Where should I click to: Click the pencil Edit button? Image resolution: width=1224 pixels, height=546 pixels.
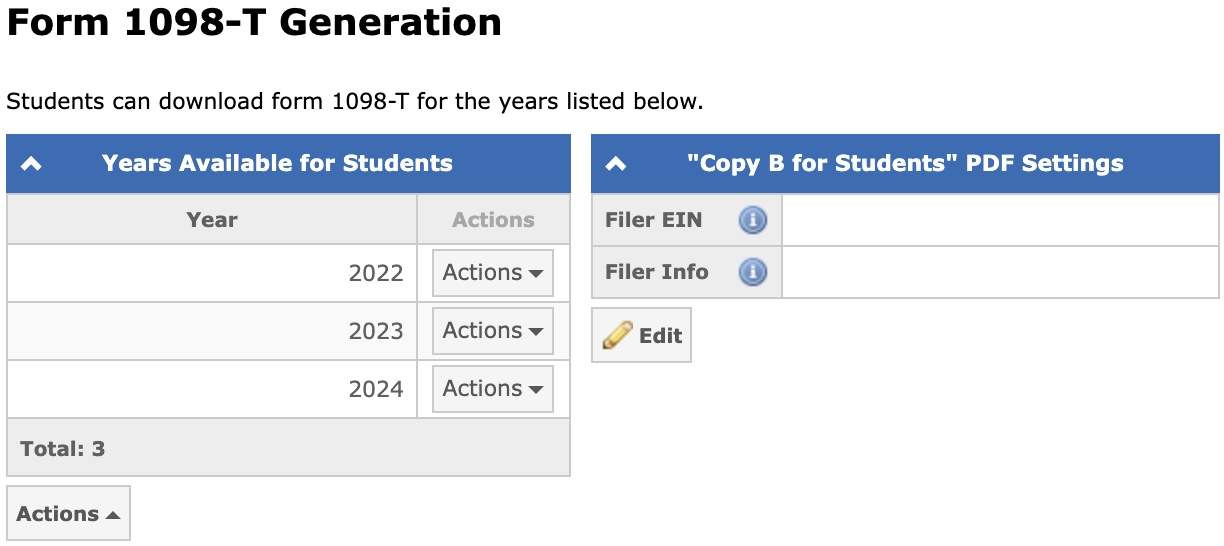tap(641, 336)
